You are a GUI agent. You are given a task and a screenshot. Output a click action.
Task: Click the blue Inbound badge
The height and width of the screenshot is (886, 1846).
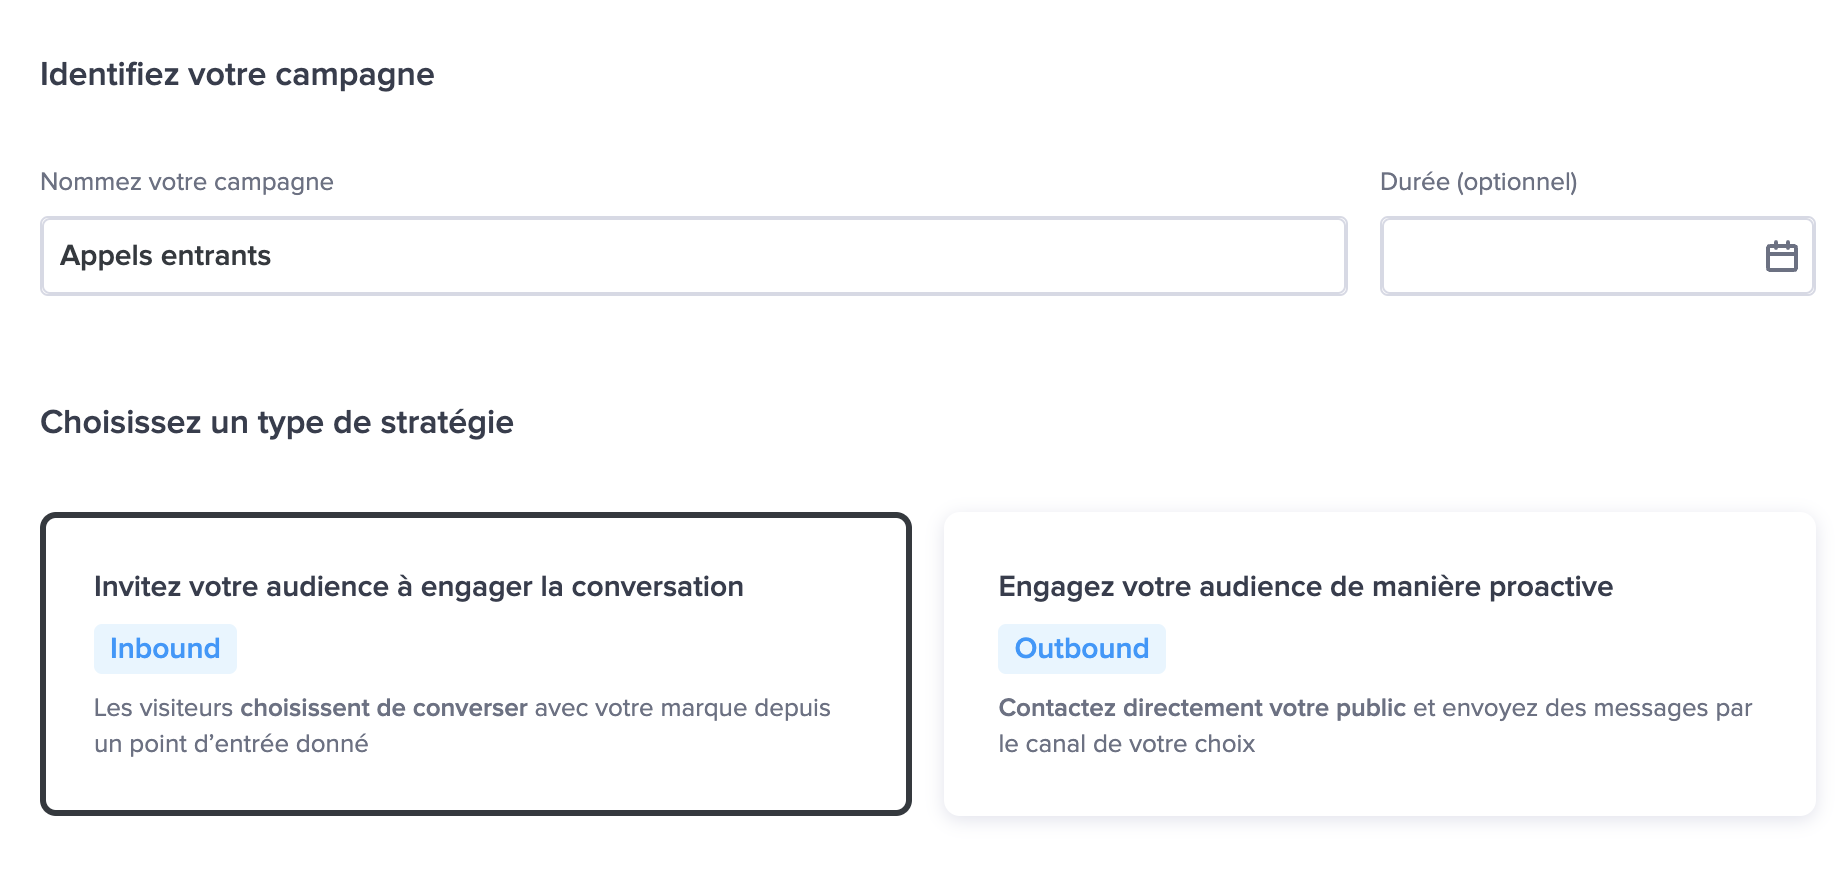pyautogui.click(x=165, y=649)
